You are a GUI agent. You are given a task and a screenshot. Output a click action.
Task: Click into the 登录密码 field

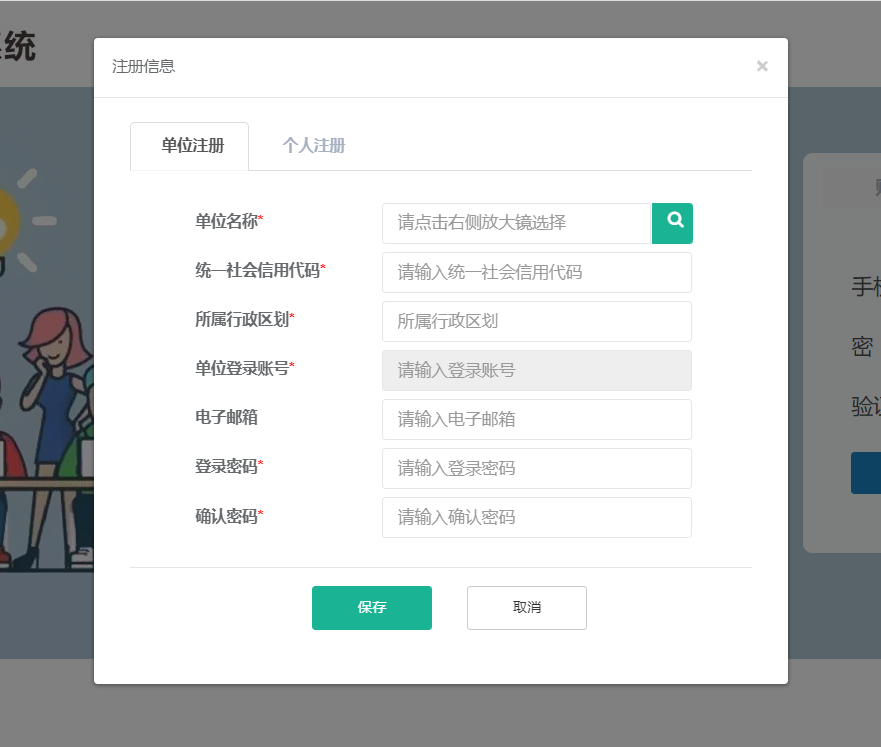(536, 468)
